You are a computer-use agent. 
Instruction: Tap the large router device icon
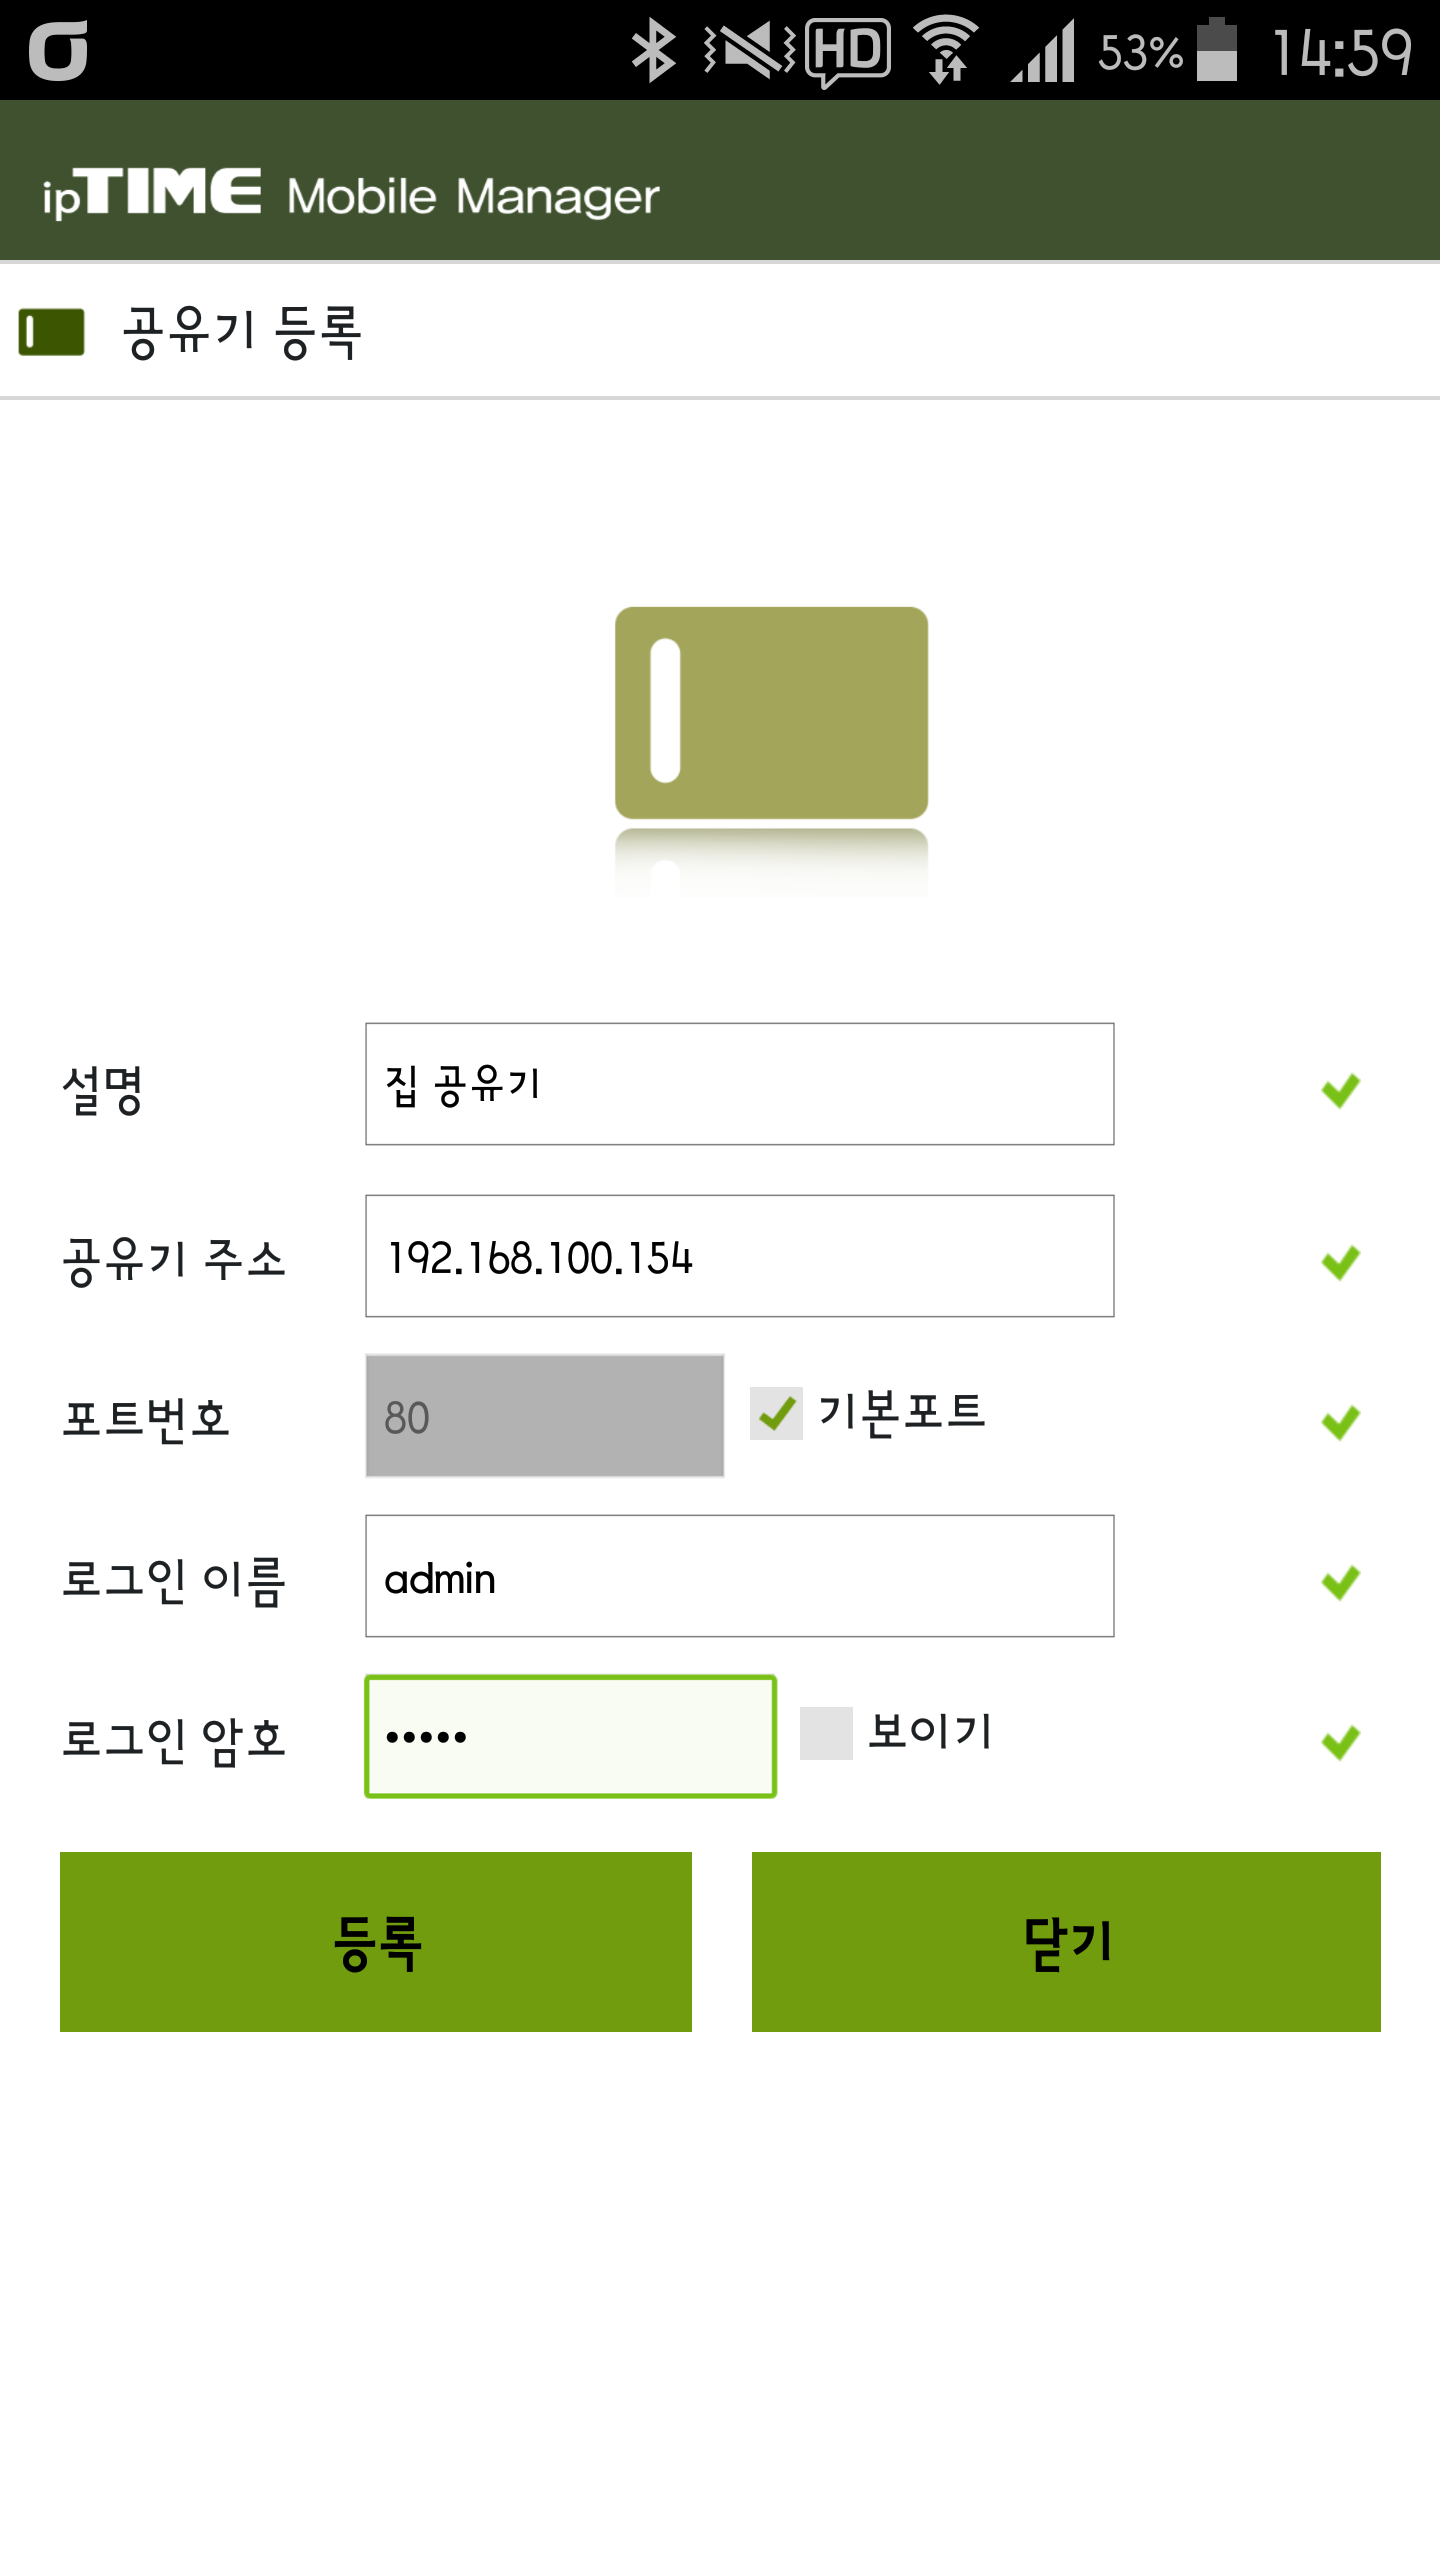coord(771,713)
